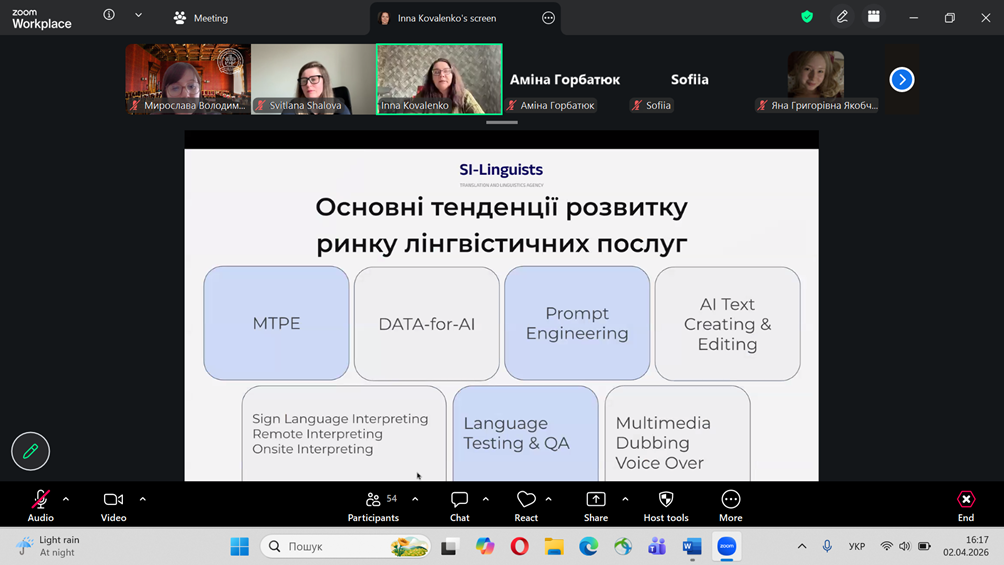Open File Explorer from taskbar
The width and height of the screenshot is (1004, 565).
tap(554, 546)
